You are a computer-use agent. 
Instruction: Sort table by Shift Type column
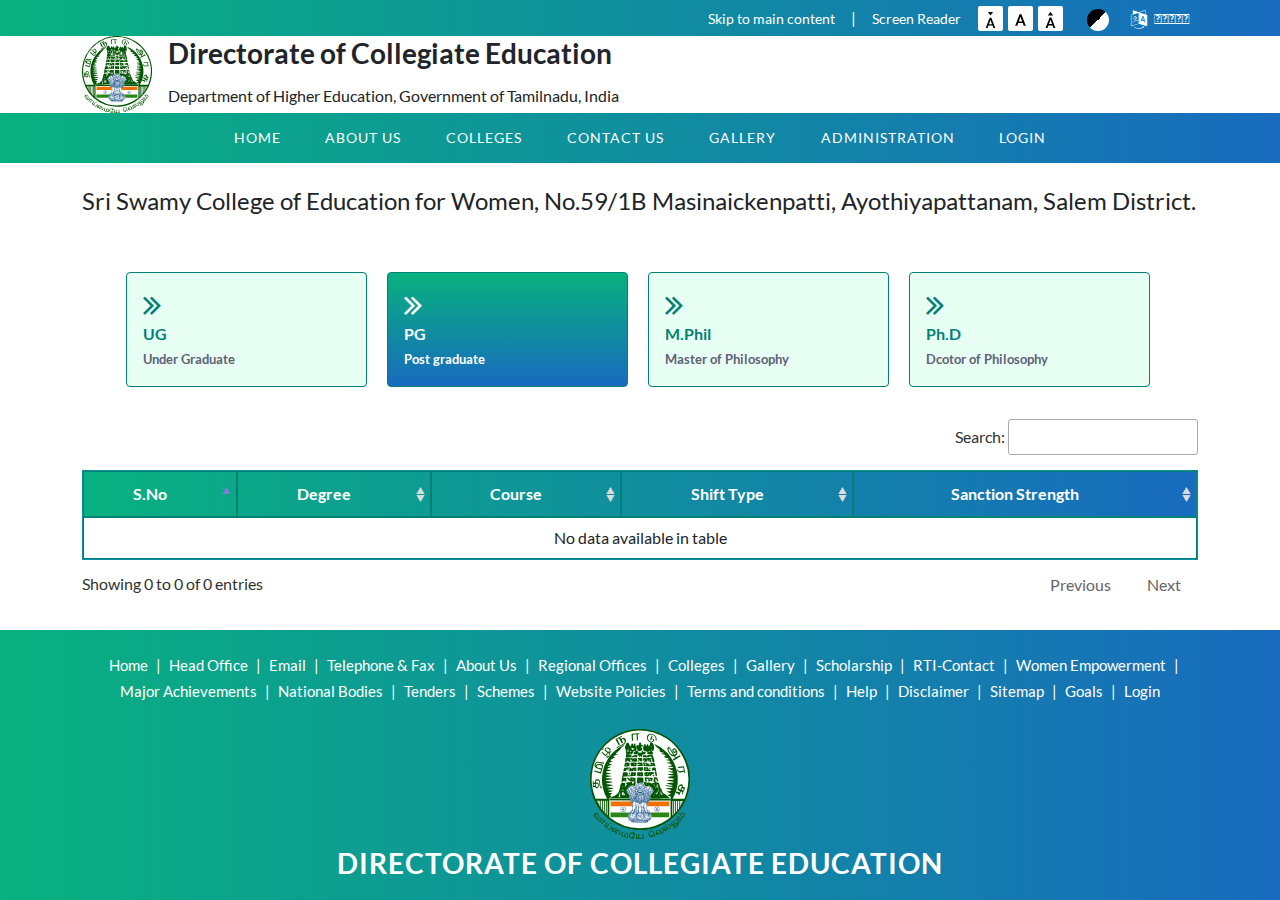tap(737, 494)
